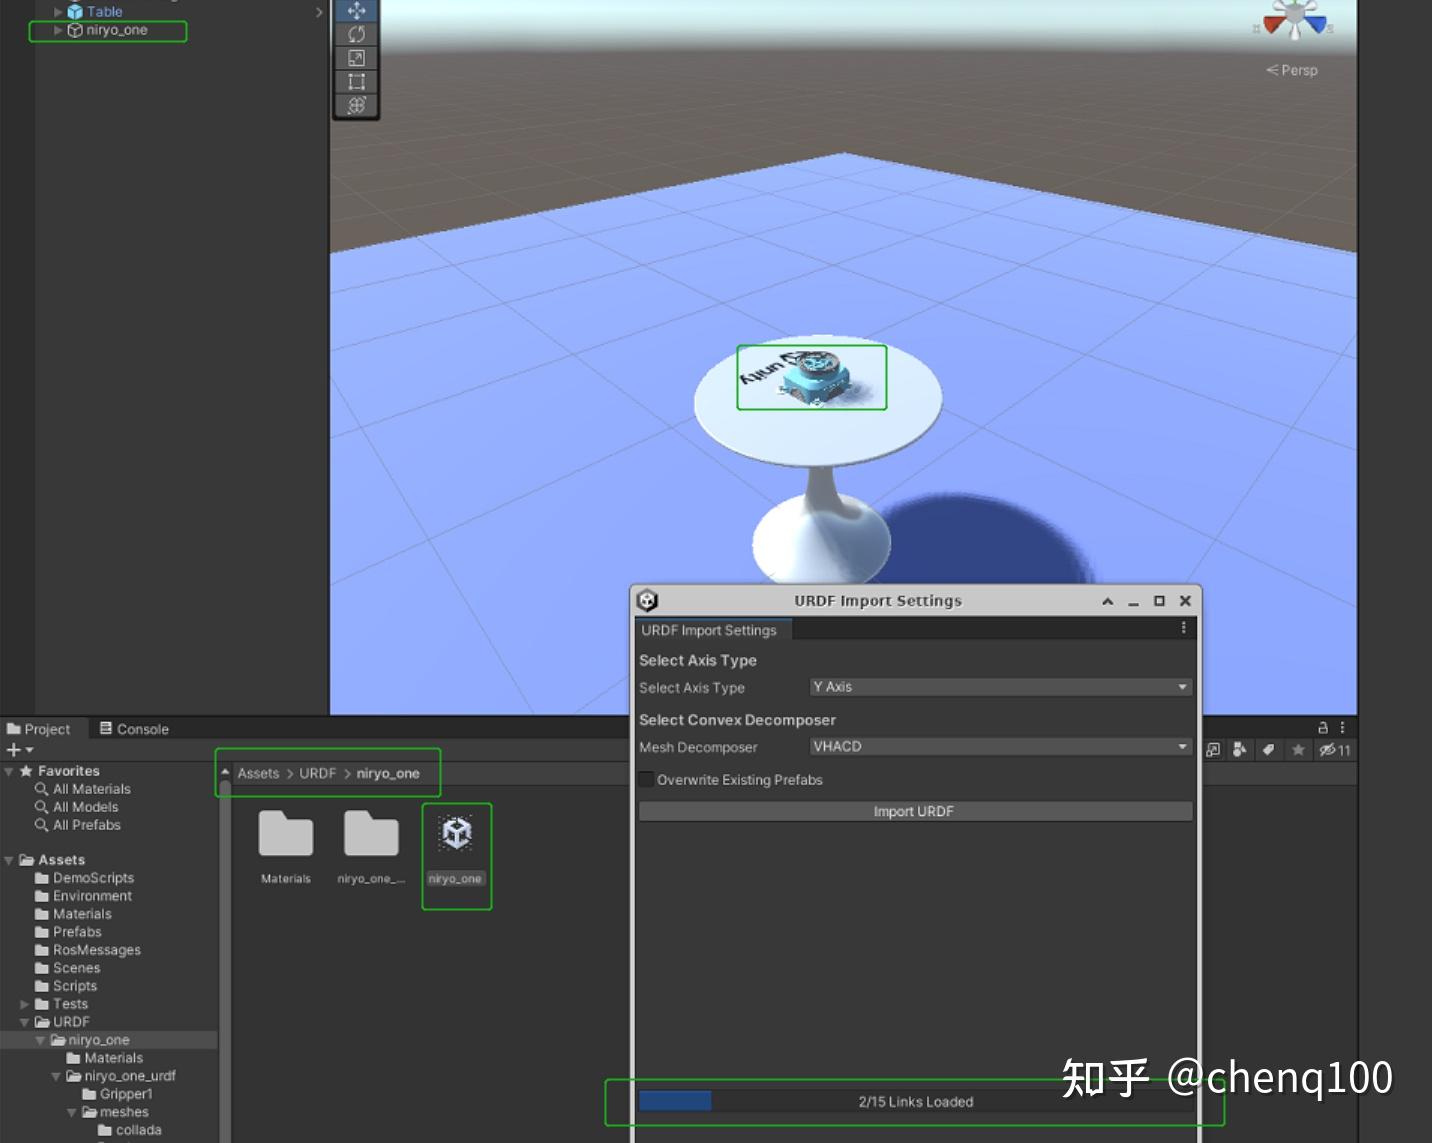Click the favorites star filter icon
The width and height of the screenshot is (1432, 1143).
coord(1299,749)
